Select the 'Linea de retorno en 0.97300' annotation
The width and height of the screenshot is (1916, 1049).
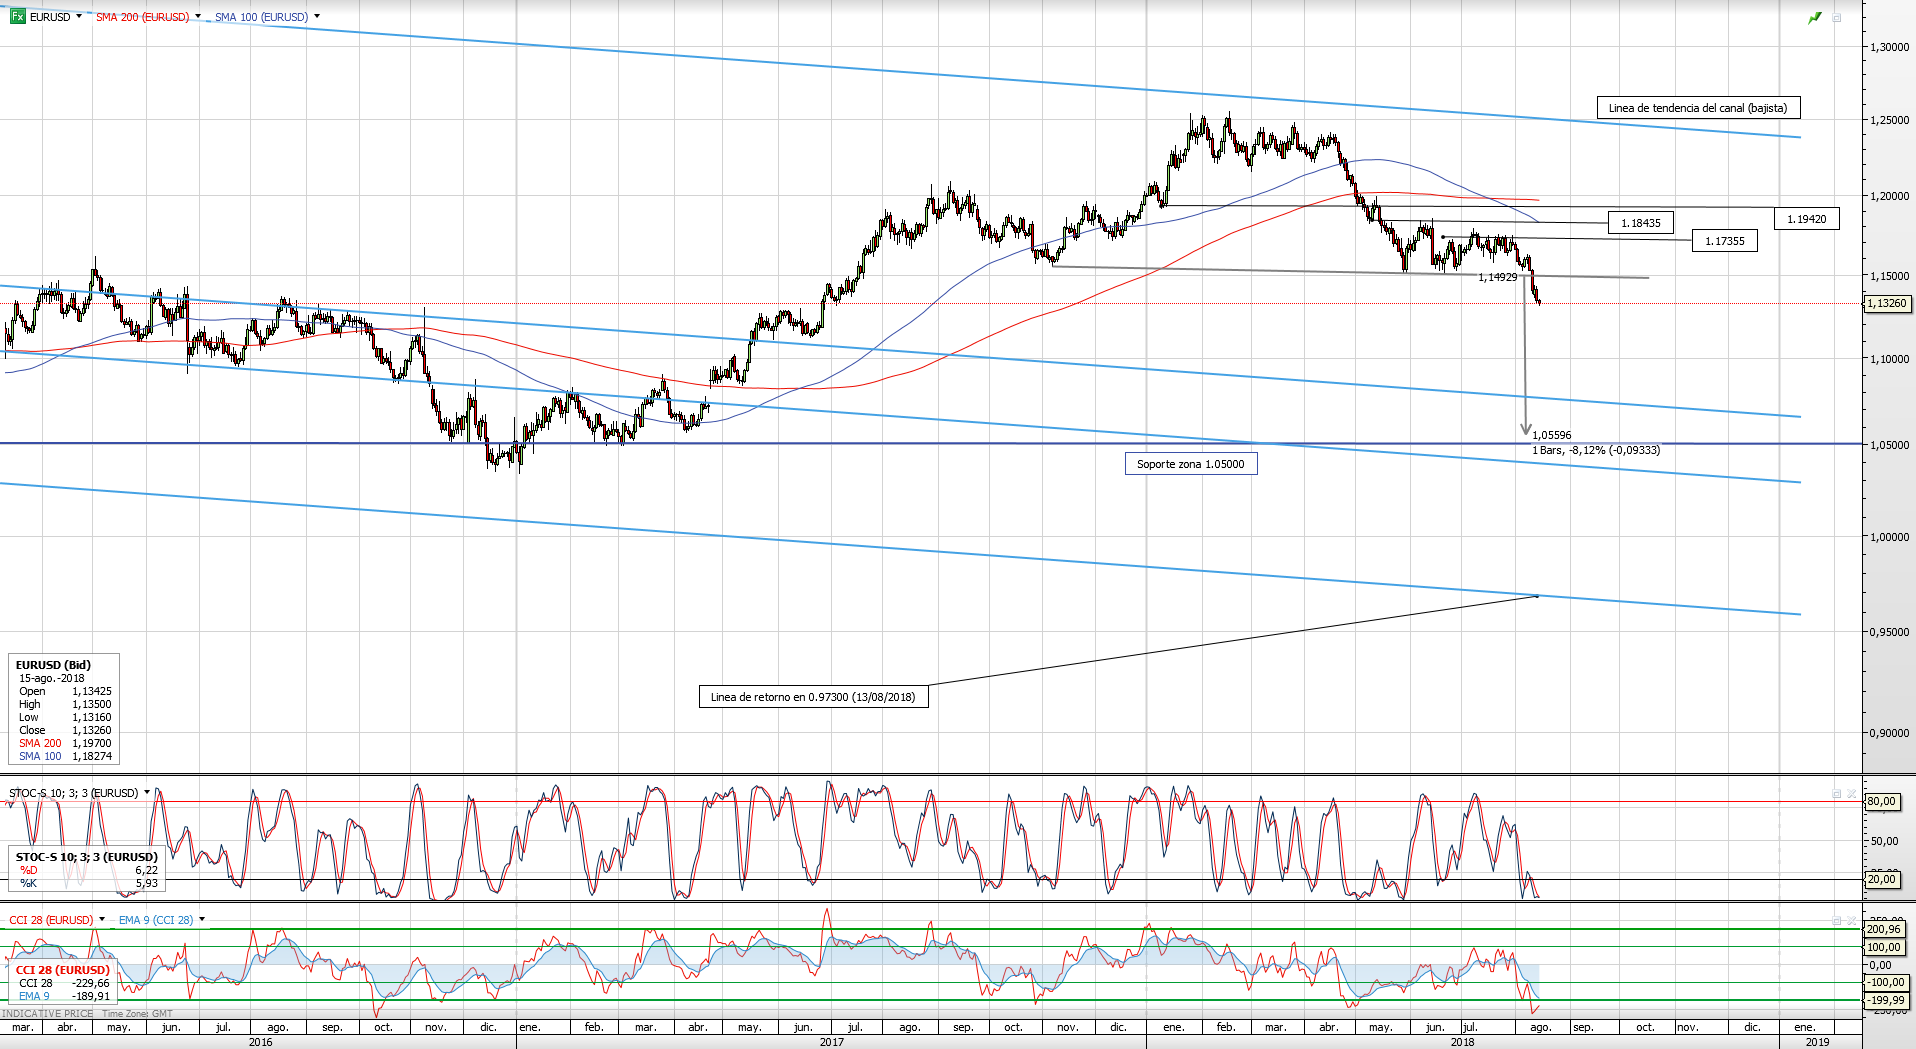click(x=813, y=697)
